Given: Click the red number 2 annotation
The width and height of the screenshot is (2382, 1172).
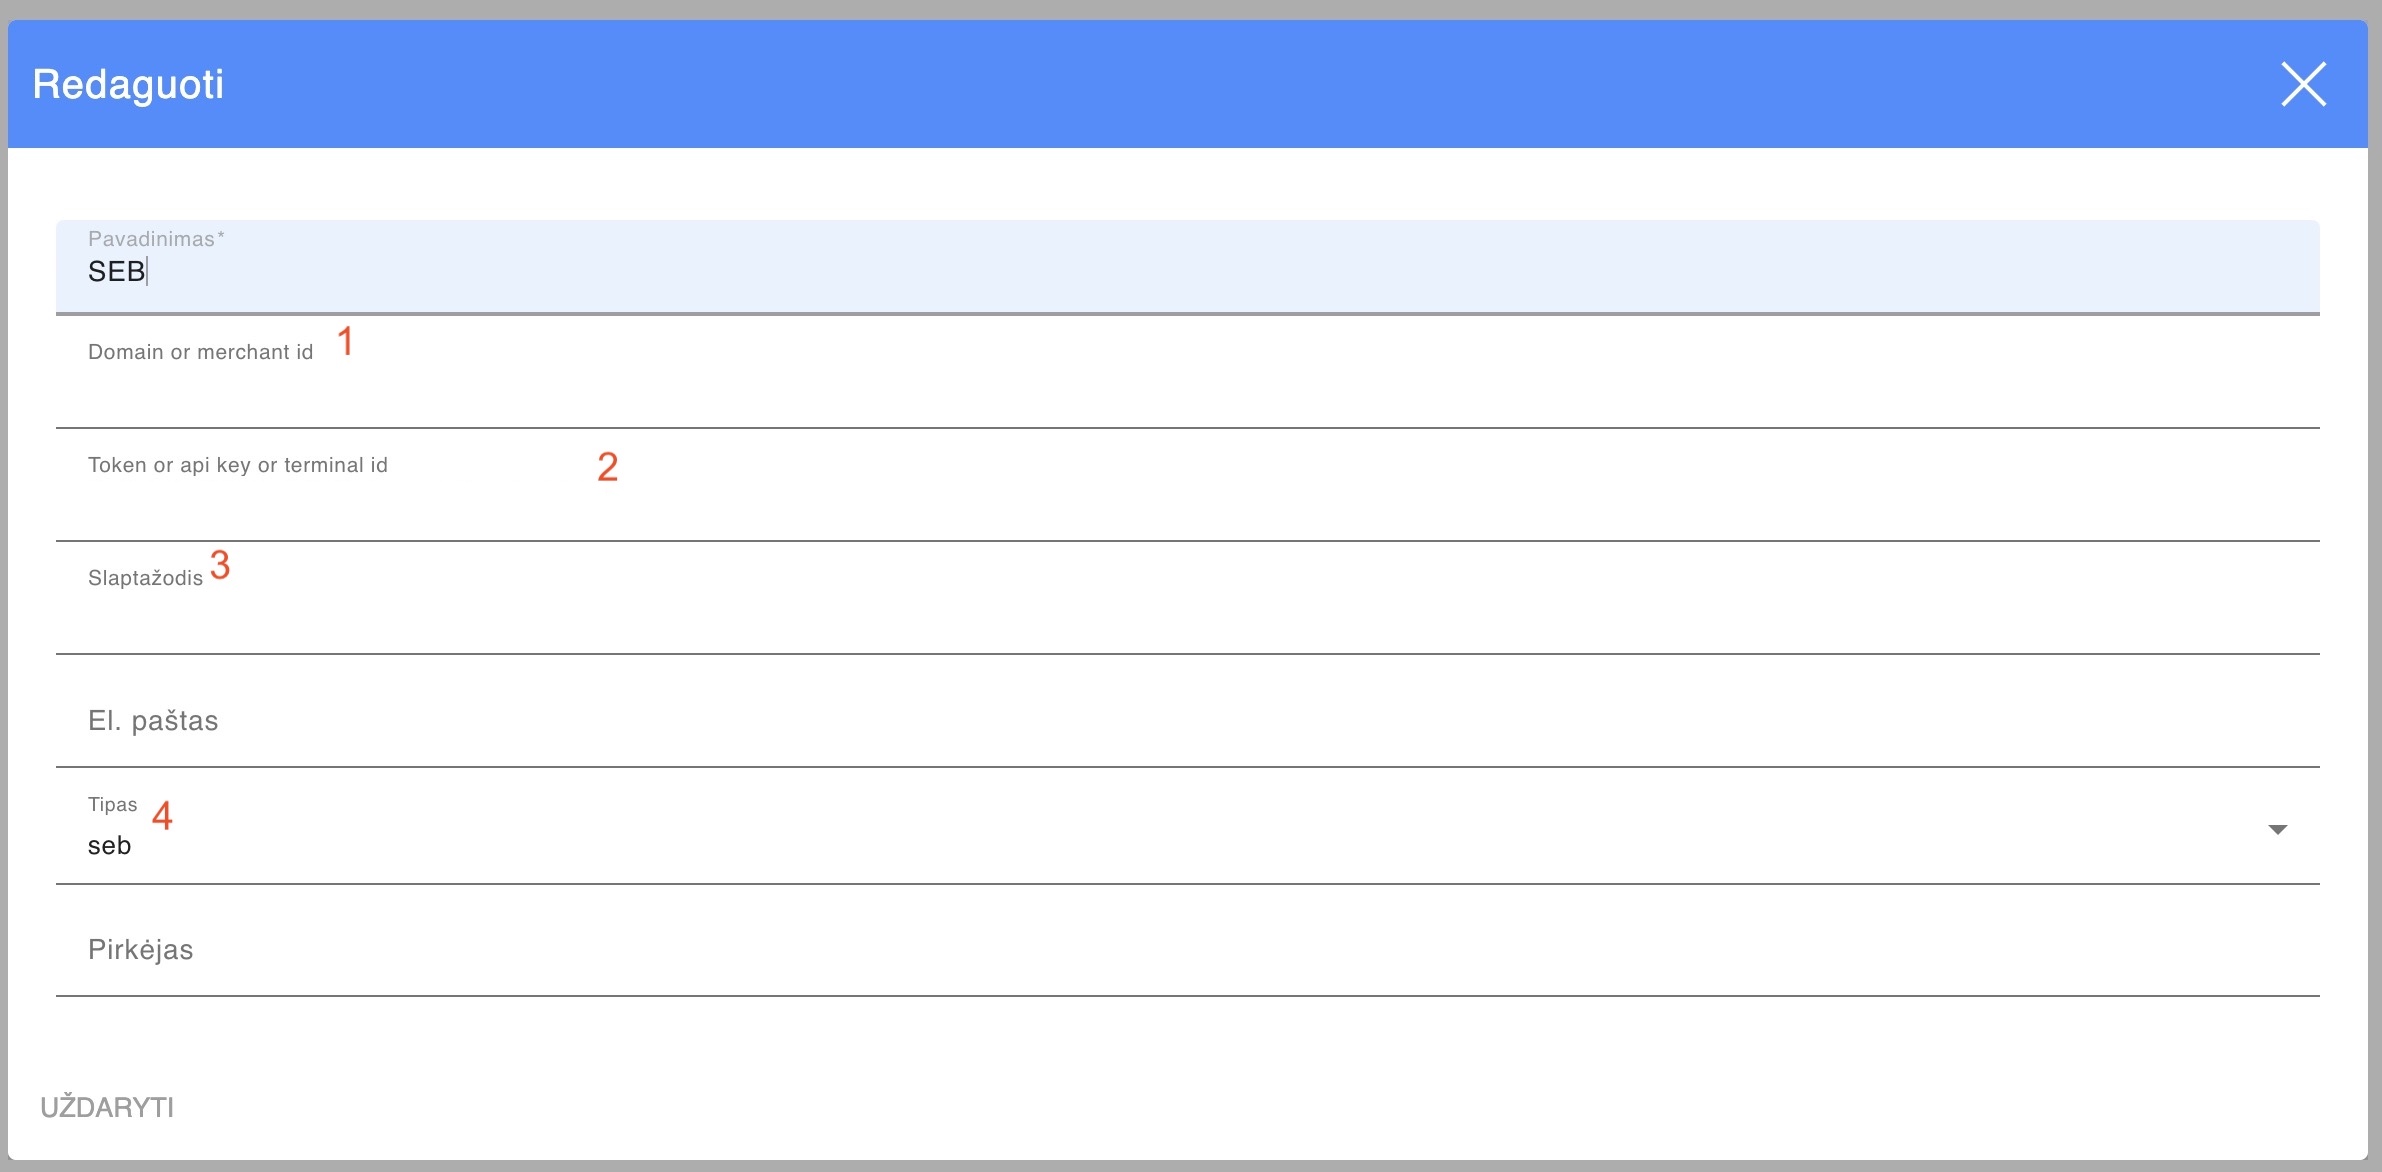Looking at the screenshot, I should click(x=607, y=467).
